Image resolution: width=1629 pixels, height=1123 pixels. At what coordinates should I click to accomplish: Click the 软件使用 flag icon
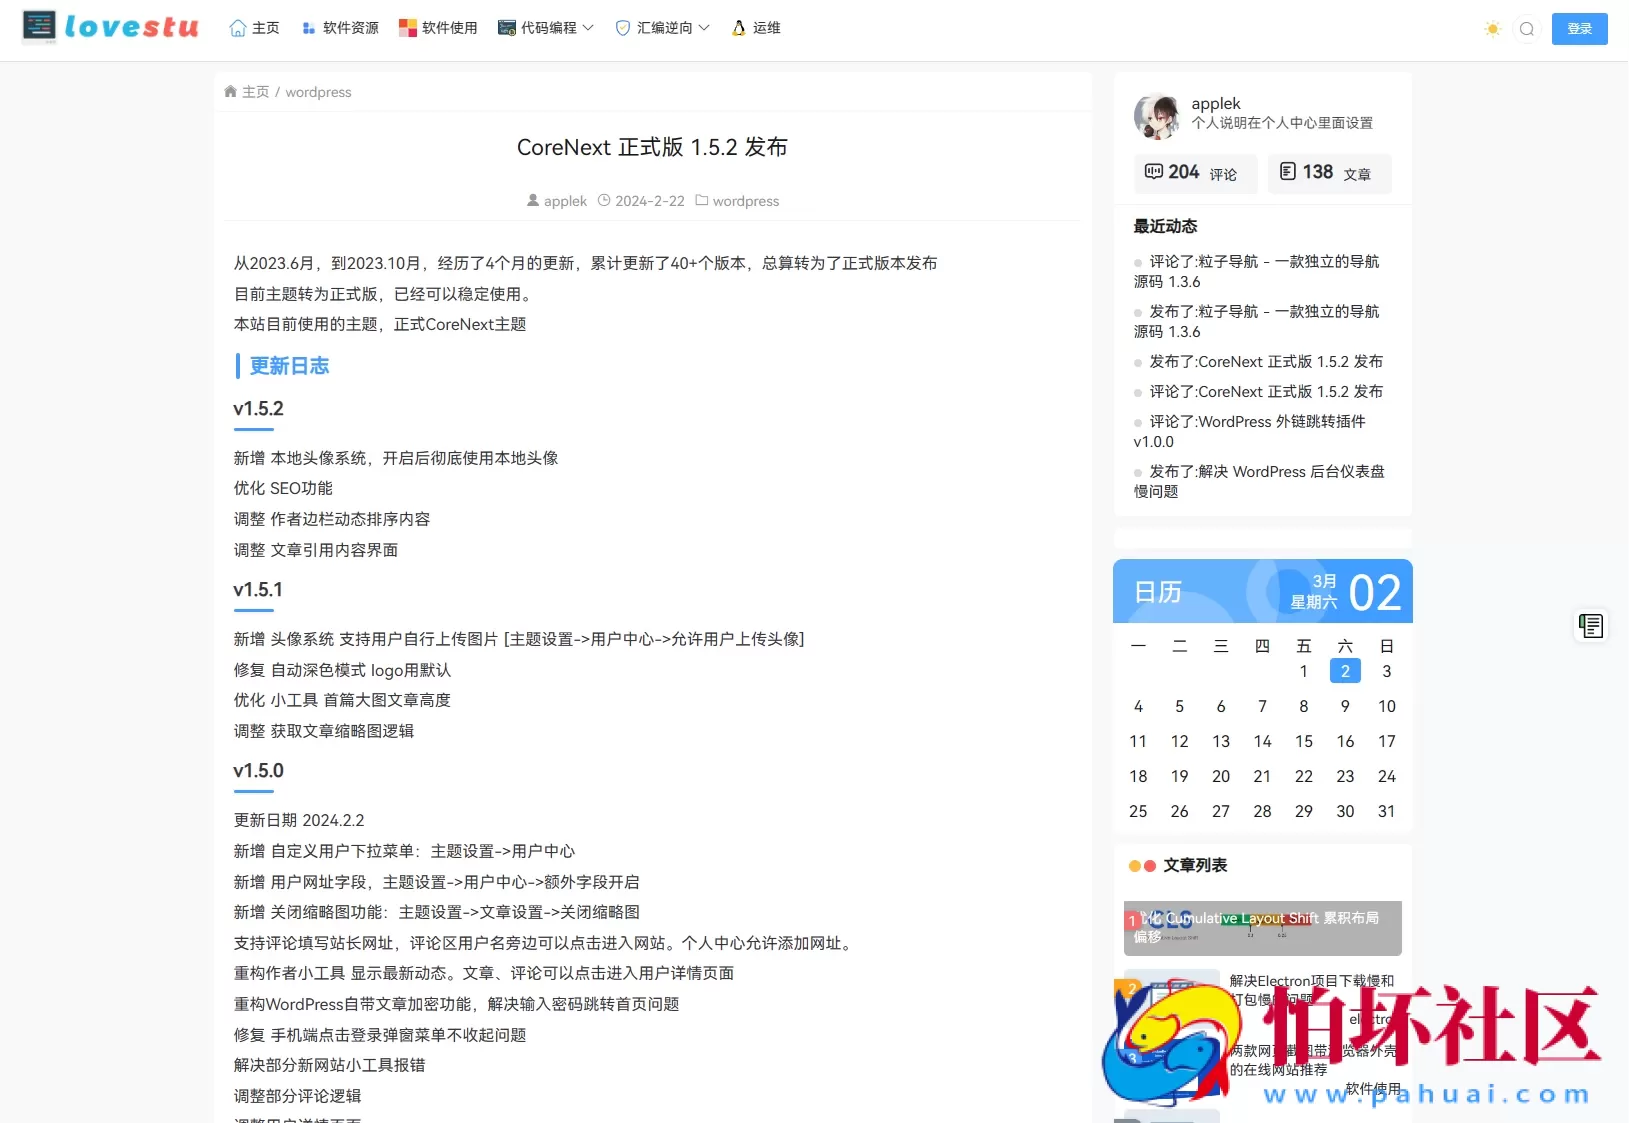click(408, 28)
